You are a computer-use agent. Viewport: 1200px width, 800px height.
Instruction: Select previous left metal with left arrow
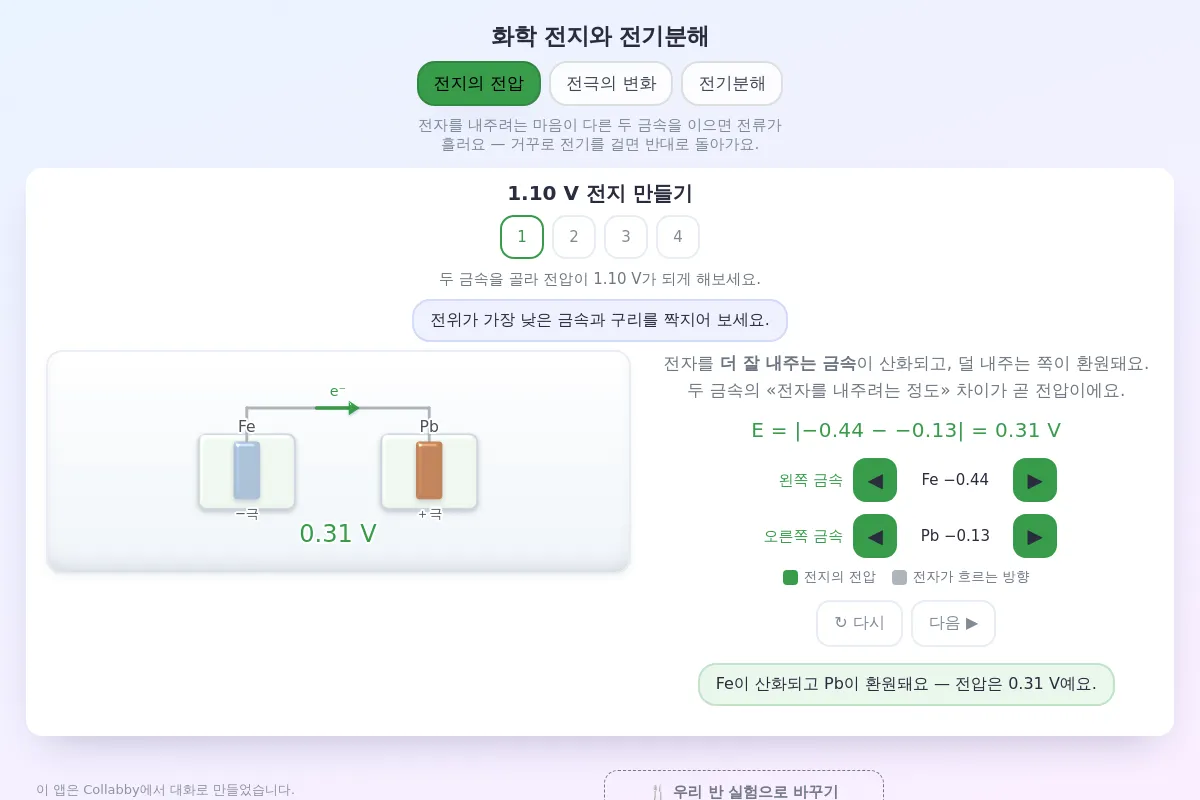pyautogui.click(x=875, y=480)
